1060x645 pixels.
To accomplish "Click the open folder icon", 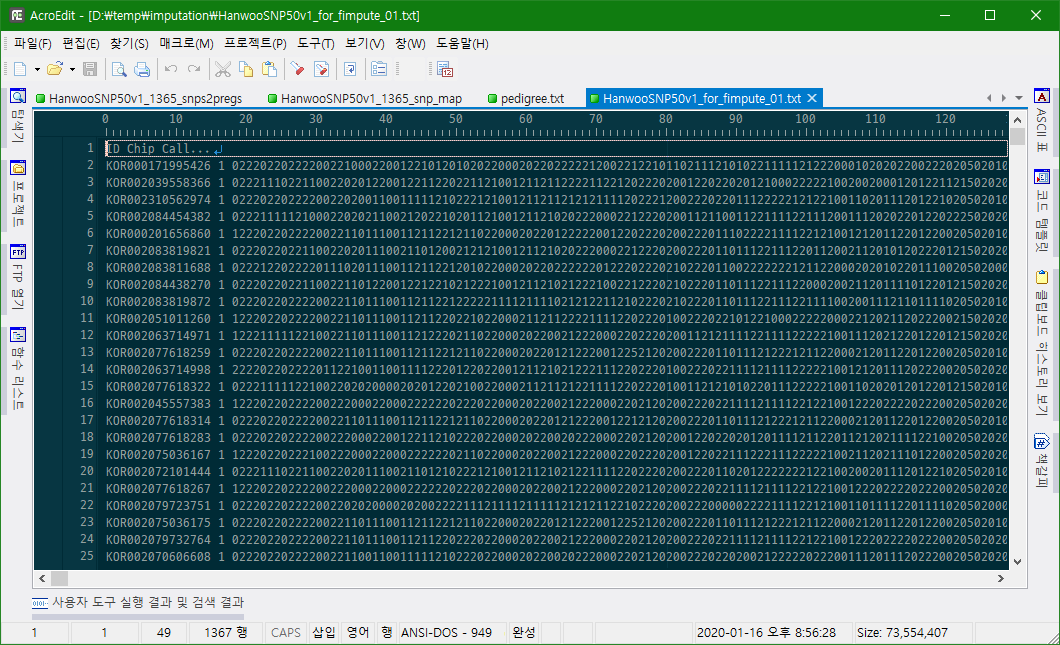I will (x=55, y=69).
